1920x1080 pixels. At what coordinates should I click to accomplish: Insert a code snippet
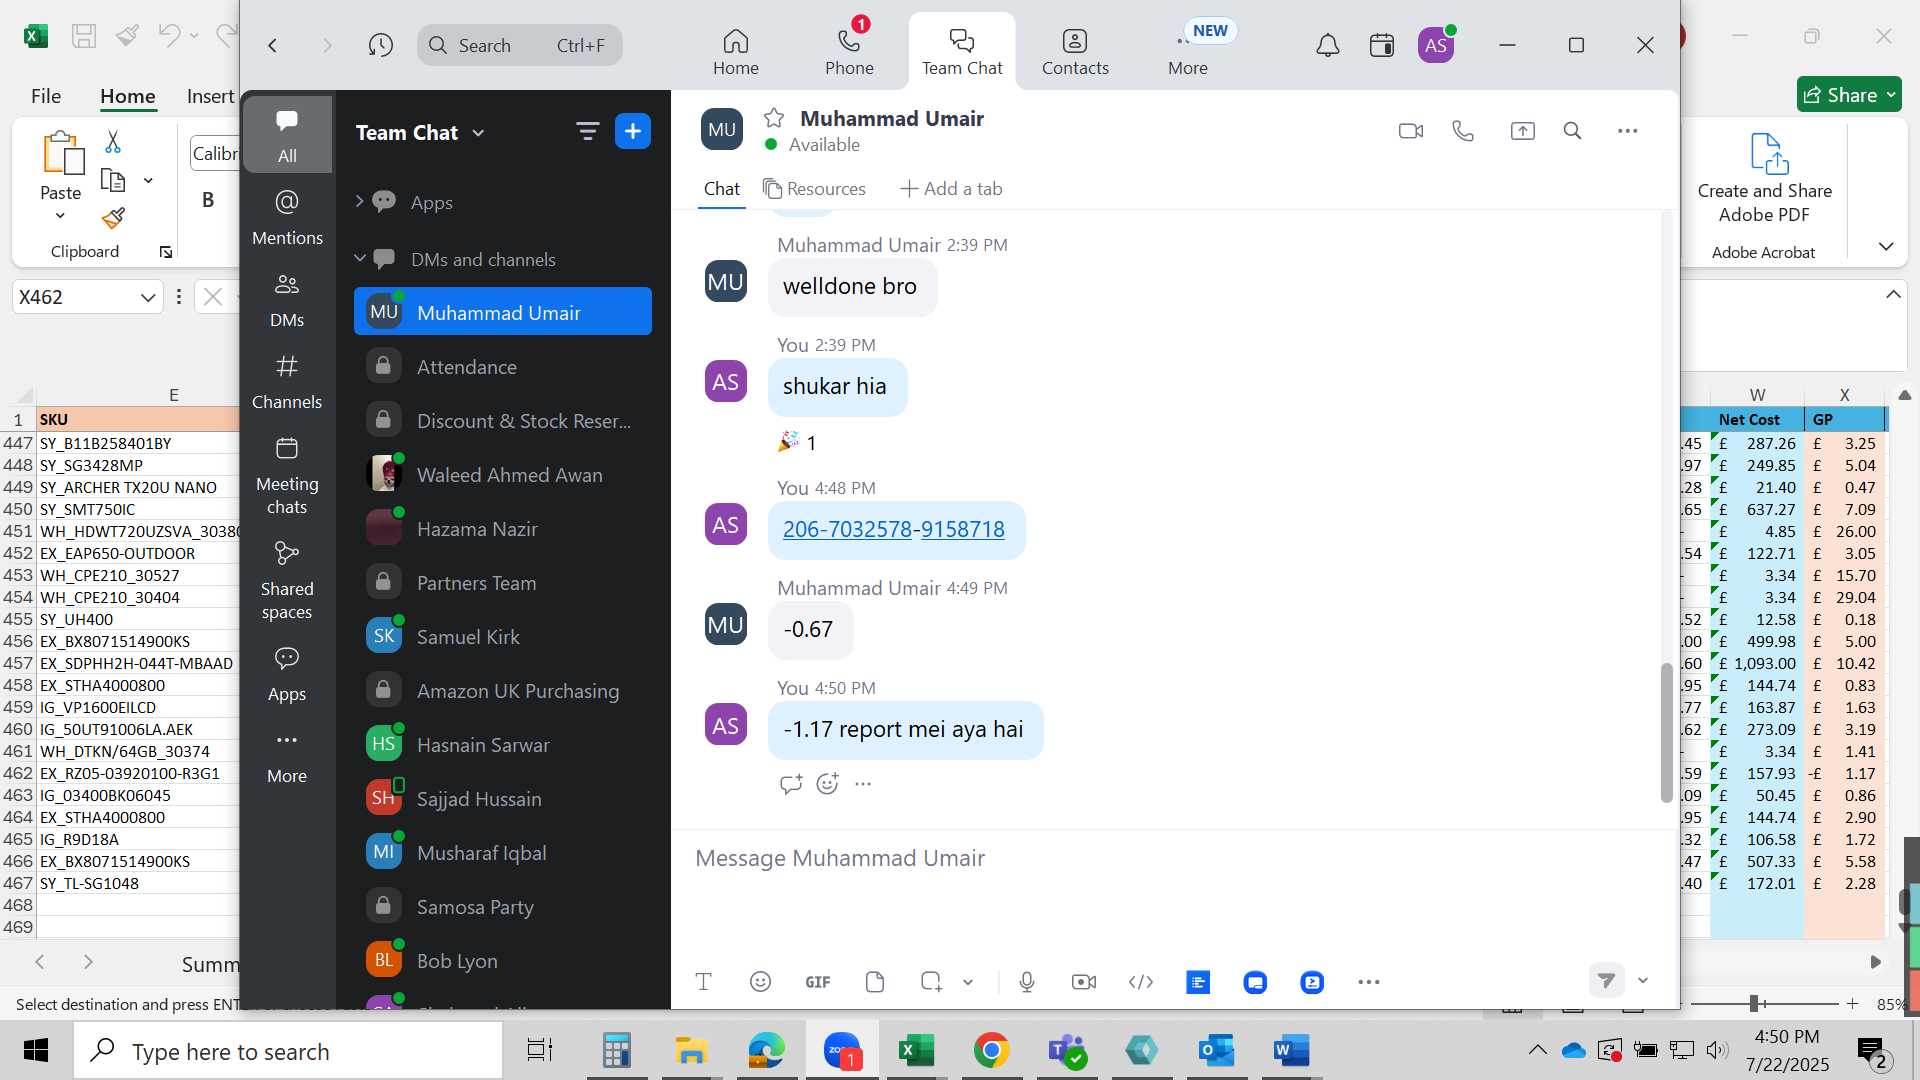1140,982
